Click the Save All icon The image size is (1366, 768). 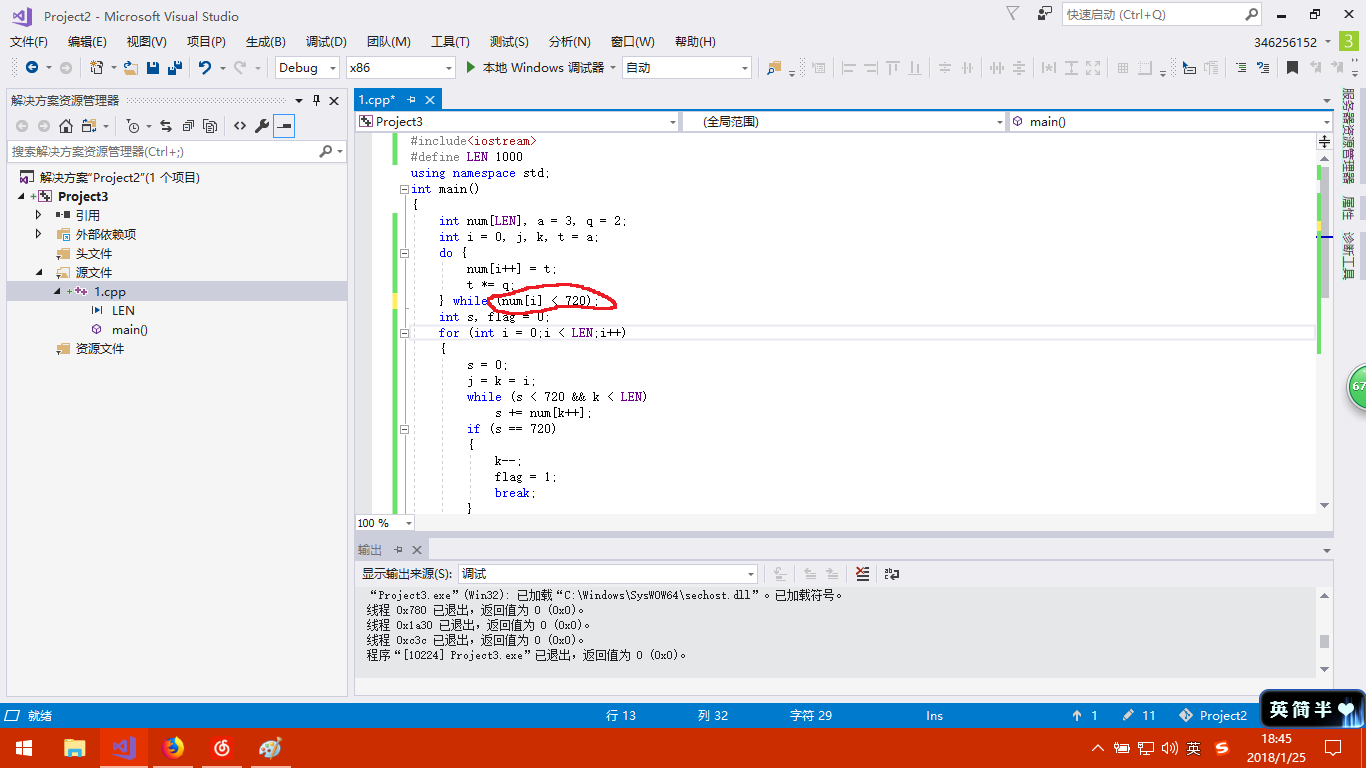point(175,67)
